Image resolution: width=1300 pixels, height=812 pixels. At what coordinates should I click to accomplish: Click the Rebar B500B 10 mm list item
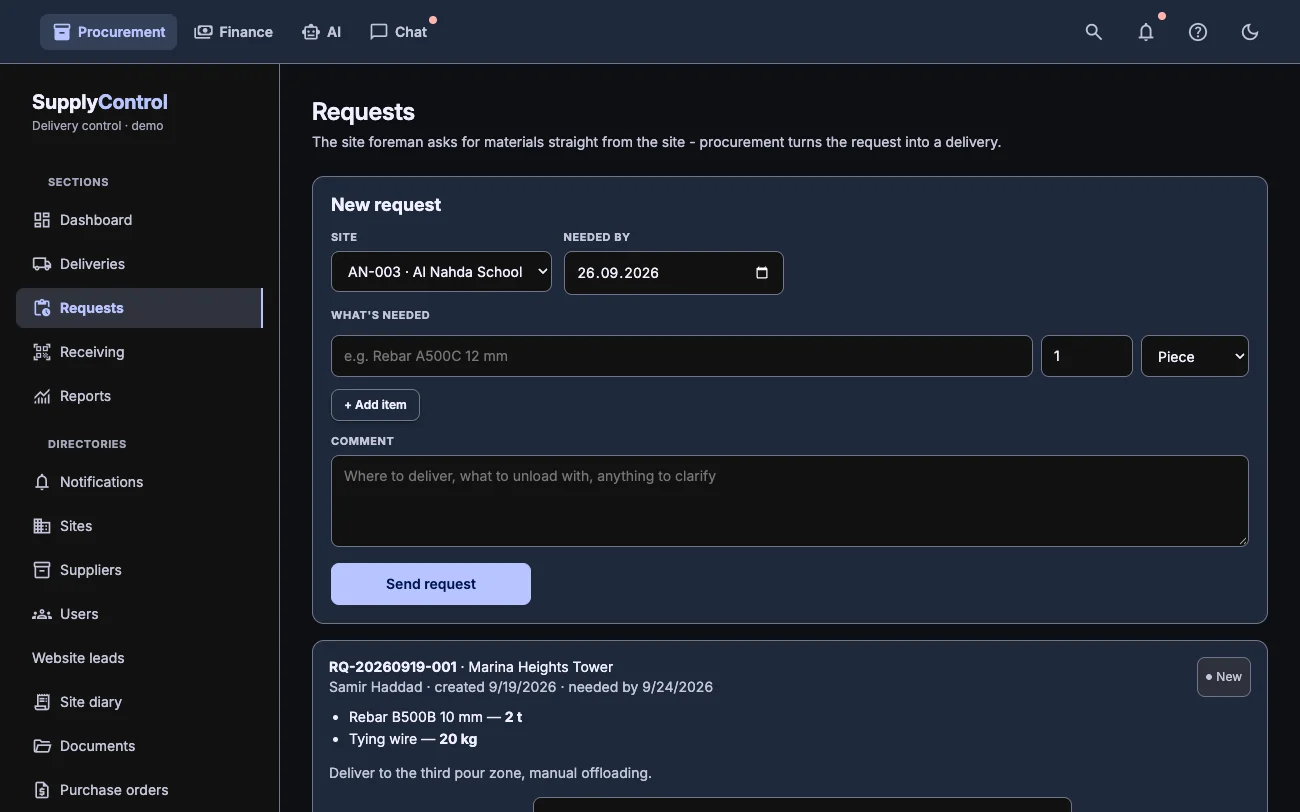[x=436, y=717]
